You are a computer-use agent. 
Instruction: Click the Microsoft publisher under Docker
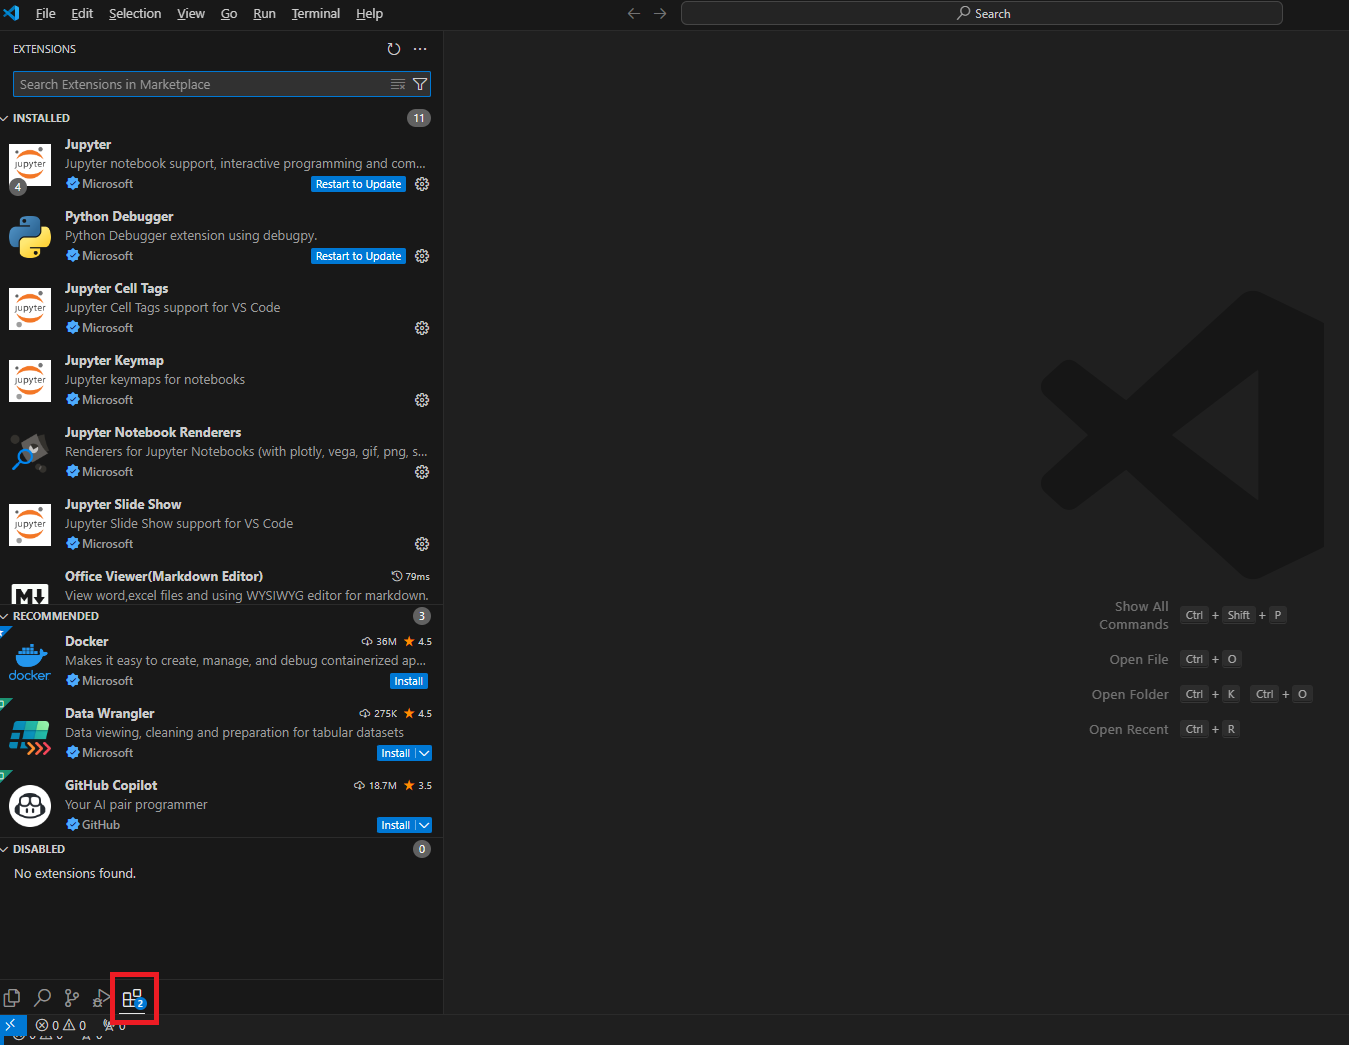(100, 681)
